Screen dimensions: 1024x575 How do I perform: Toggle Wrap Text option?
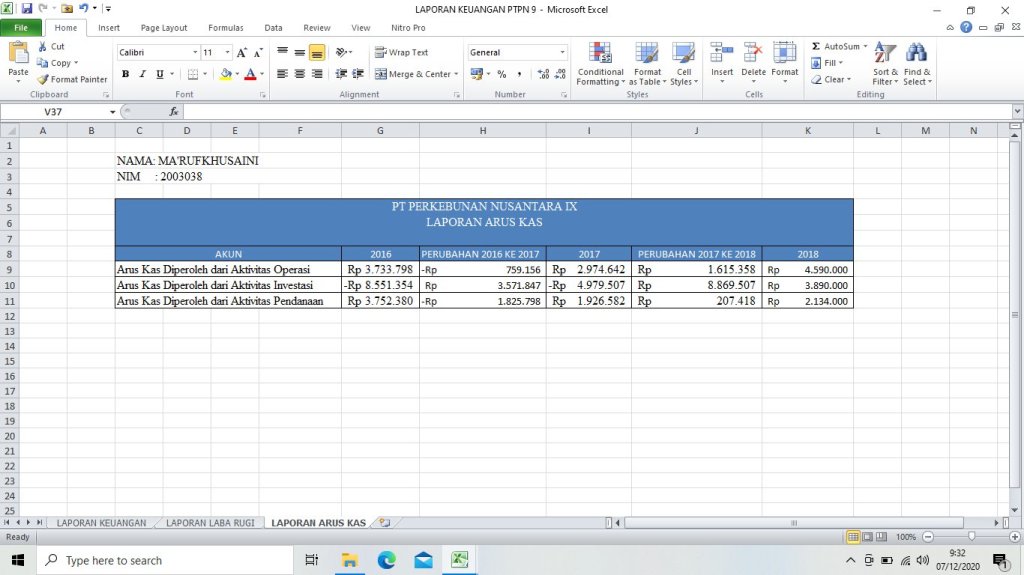point(402,52)
